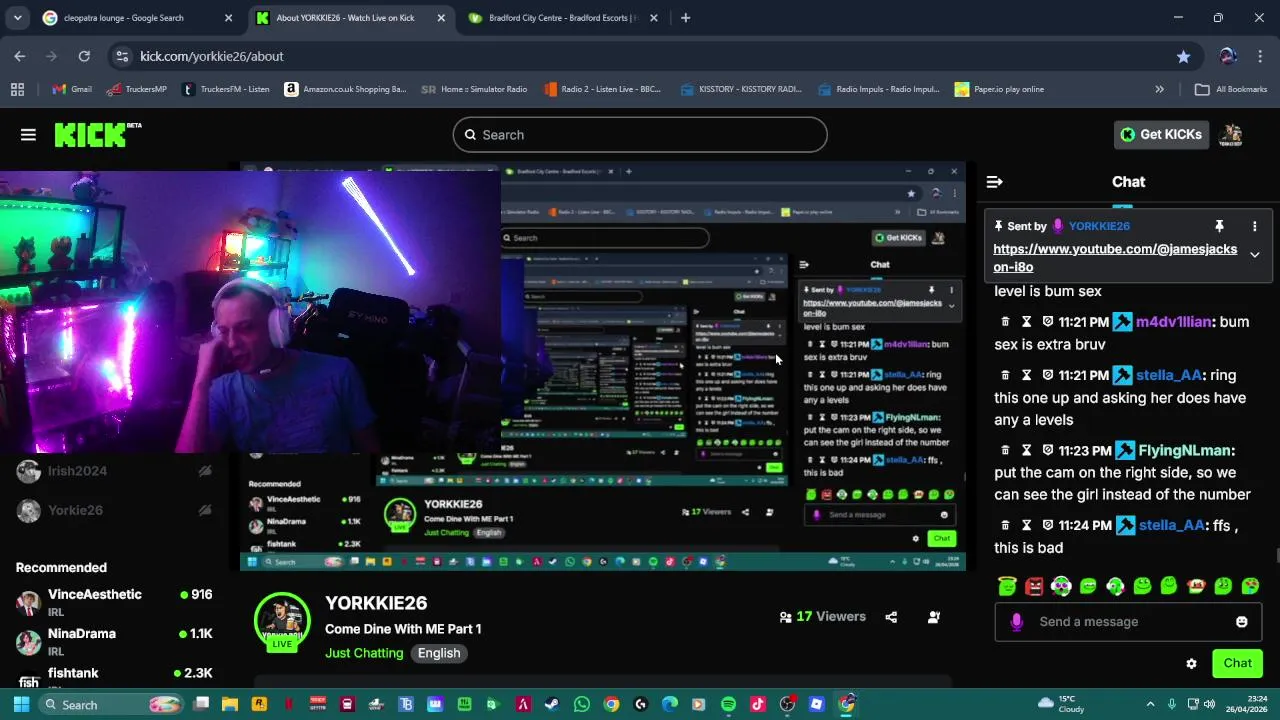Click the English language tag
Screen dimensions: 1280x720
click(x=439, y=653)
